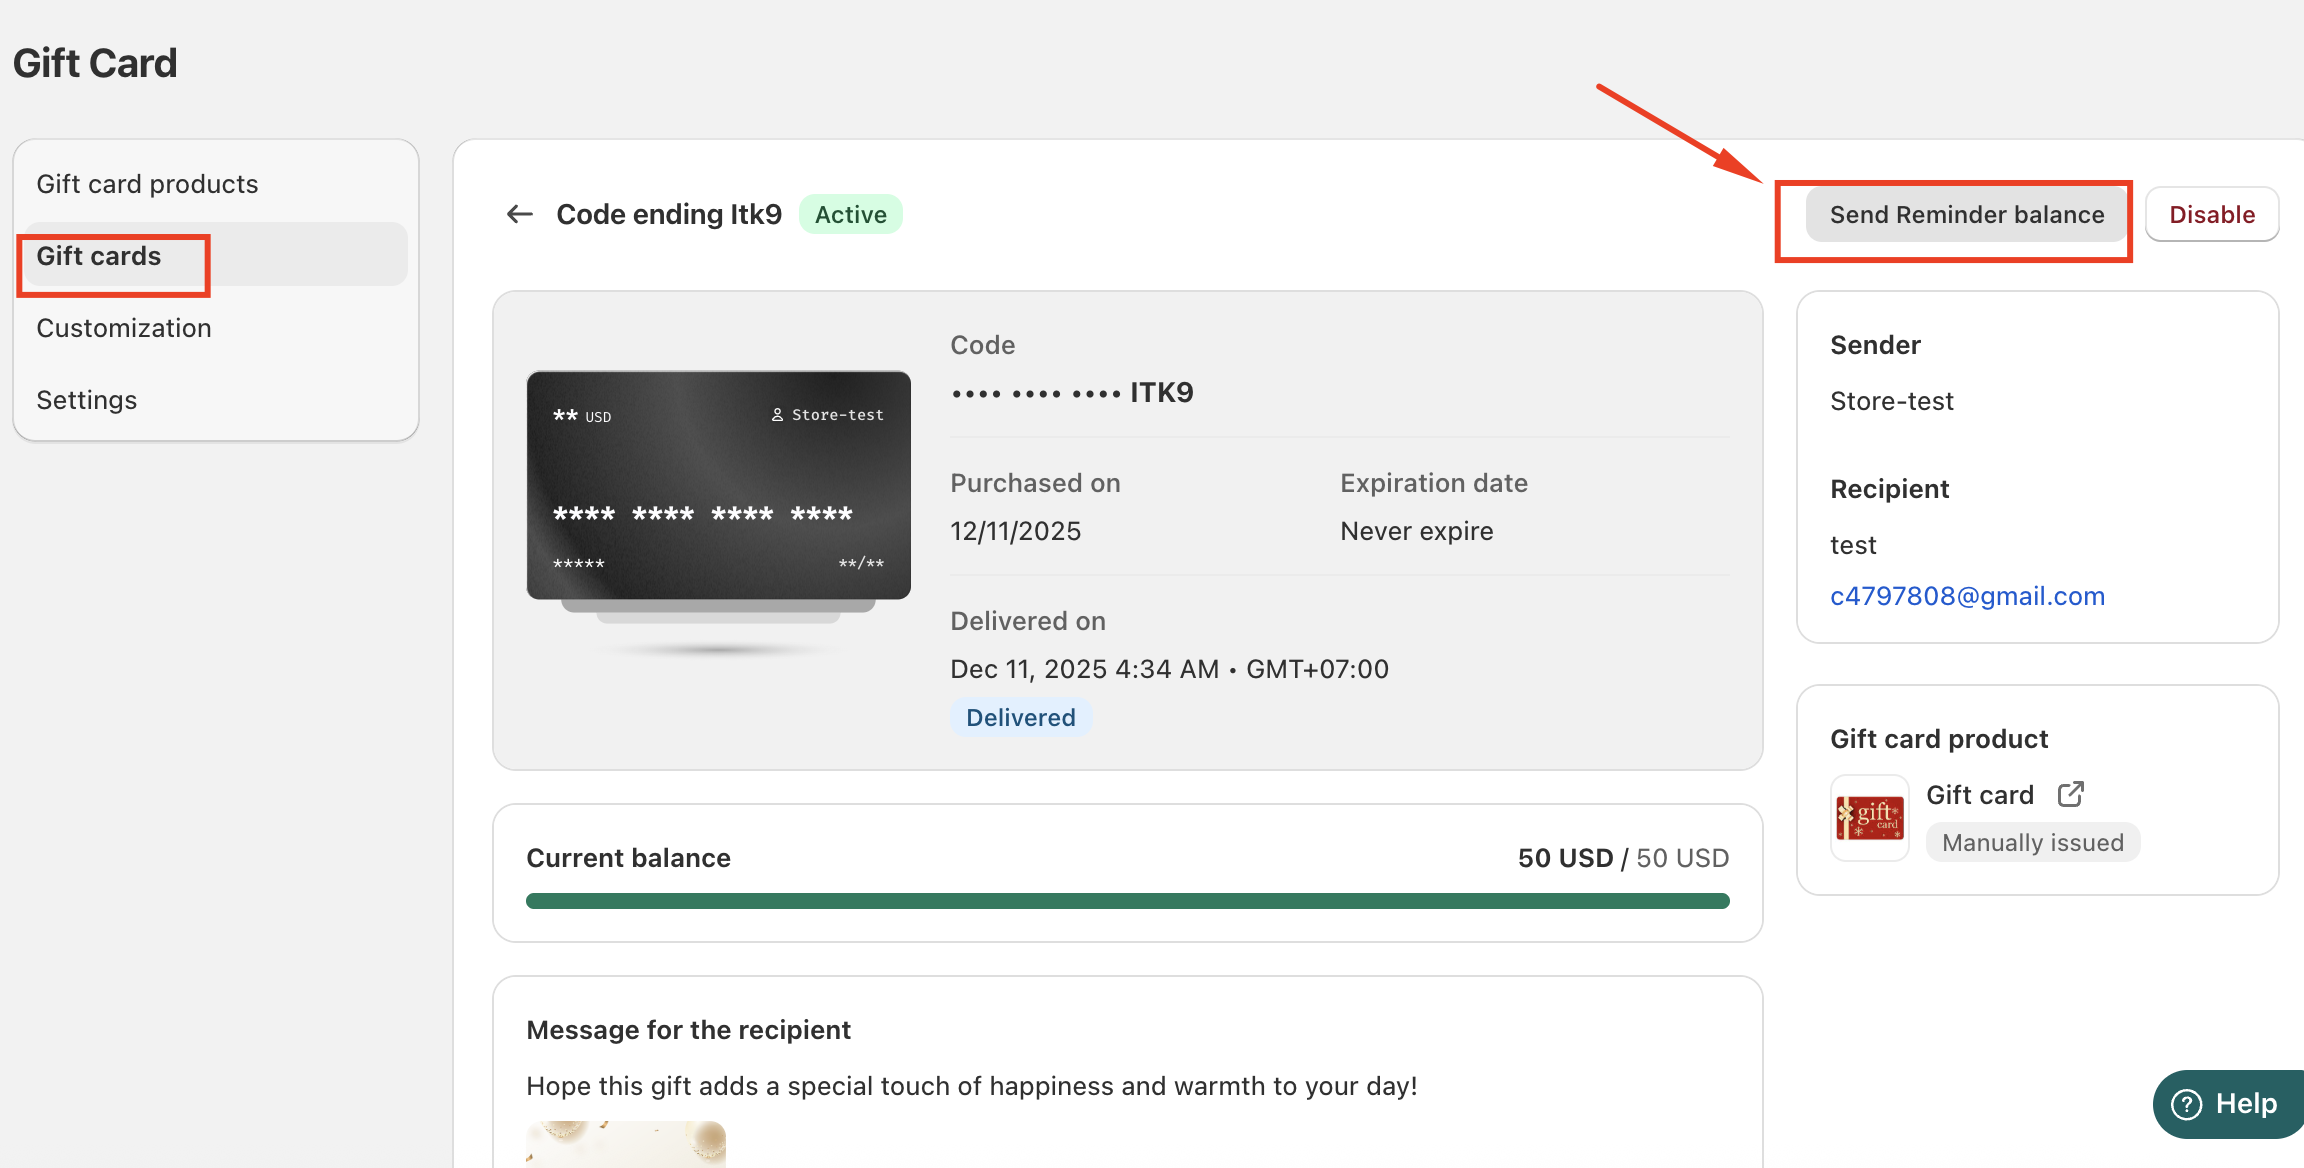Open Gift card products in sidebar
The image size is (2304, 1168).
tap(147, 184)
